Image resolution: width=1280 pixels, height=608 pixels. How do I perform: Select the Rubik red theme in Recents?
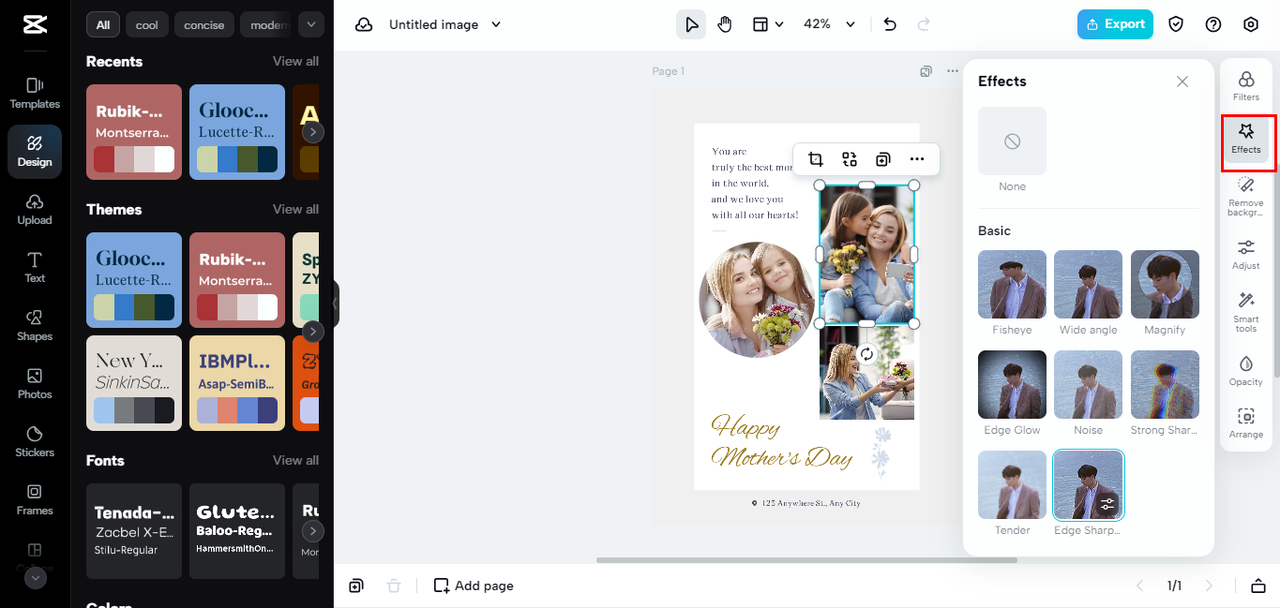pos(134,132)
